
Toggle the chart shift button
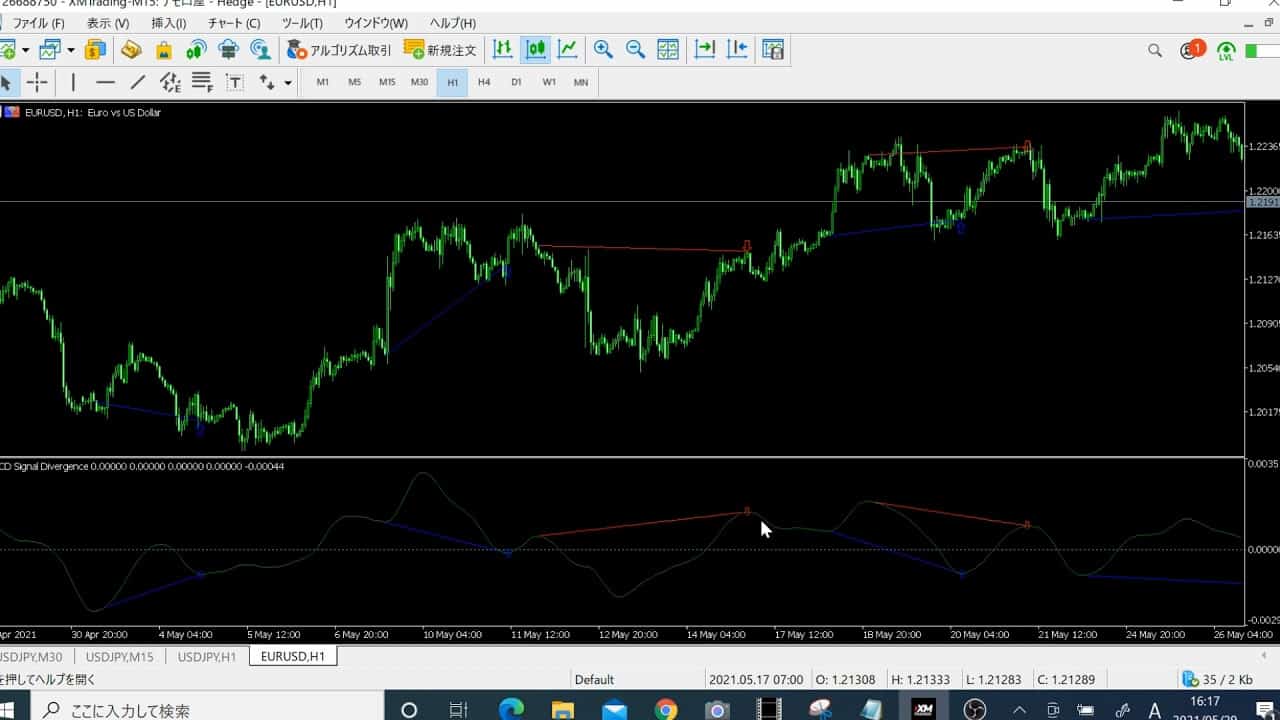point(738,49)
